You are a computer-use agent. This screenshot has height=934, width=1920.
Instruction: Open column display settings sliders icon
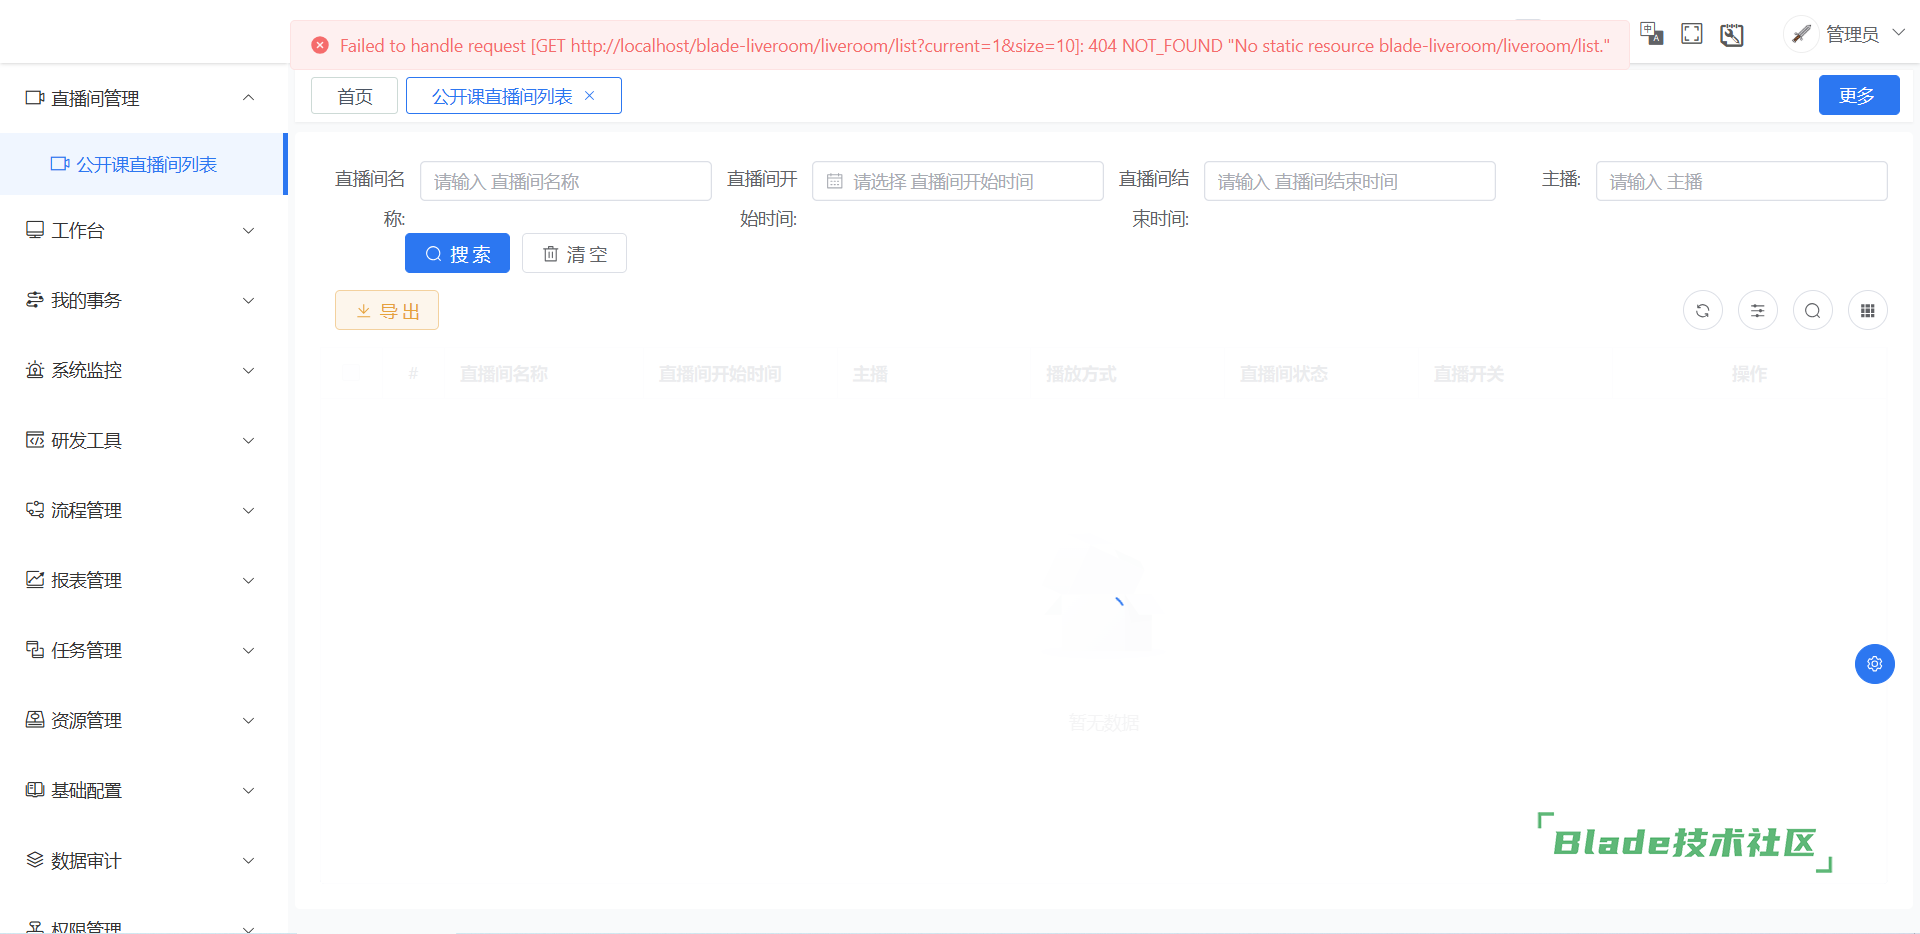[x=1758, y=311]
